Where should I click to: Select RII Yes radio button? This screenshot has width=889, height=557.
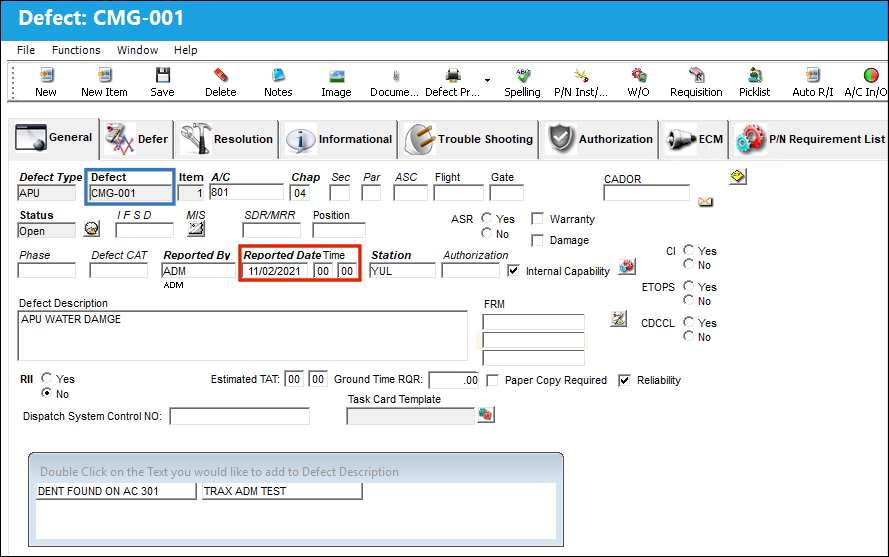click(46, 378)
